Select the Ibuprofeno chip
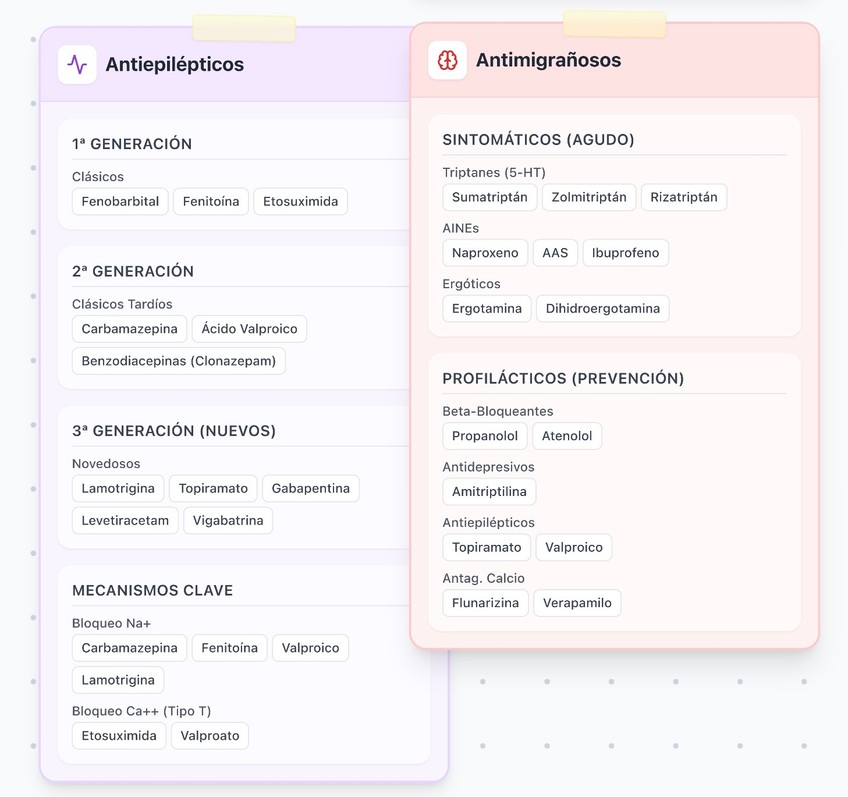This screenshot has height=797, width=848. (x=625, y=253)
